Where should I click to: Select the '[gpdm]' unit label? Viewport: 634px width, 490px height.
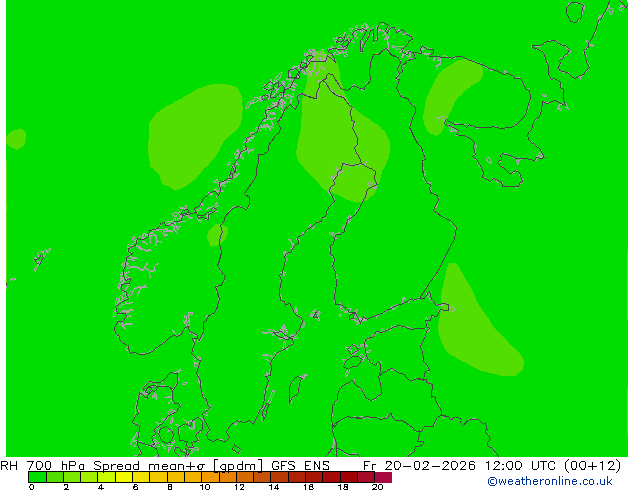(238, 466)
